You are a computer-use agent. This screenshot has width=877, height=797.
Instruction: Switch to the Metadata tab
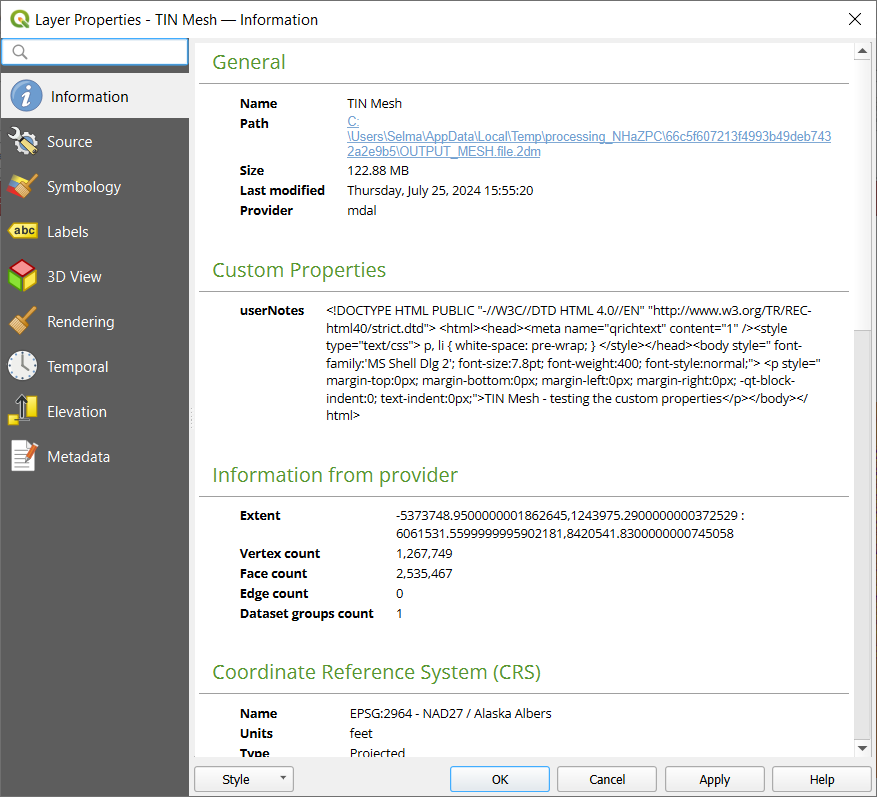(78, 457)
